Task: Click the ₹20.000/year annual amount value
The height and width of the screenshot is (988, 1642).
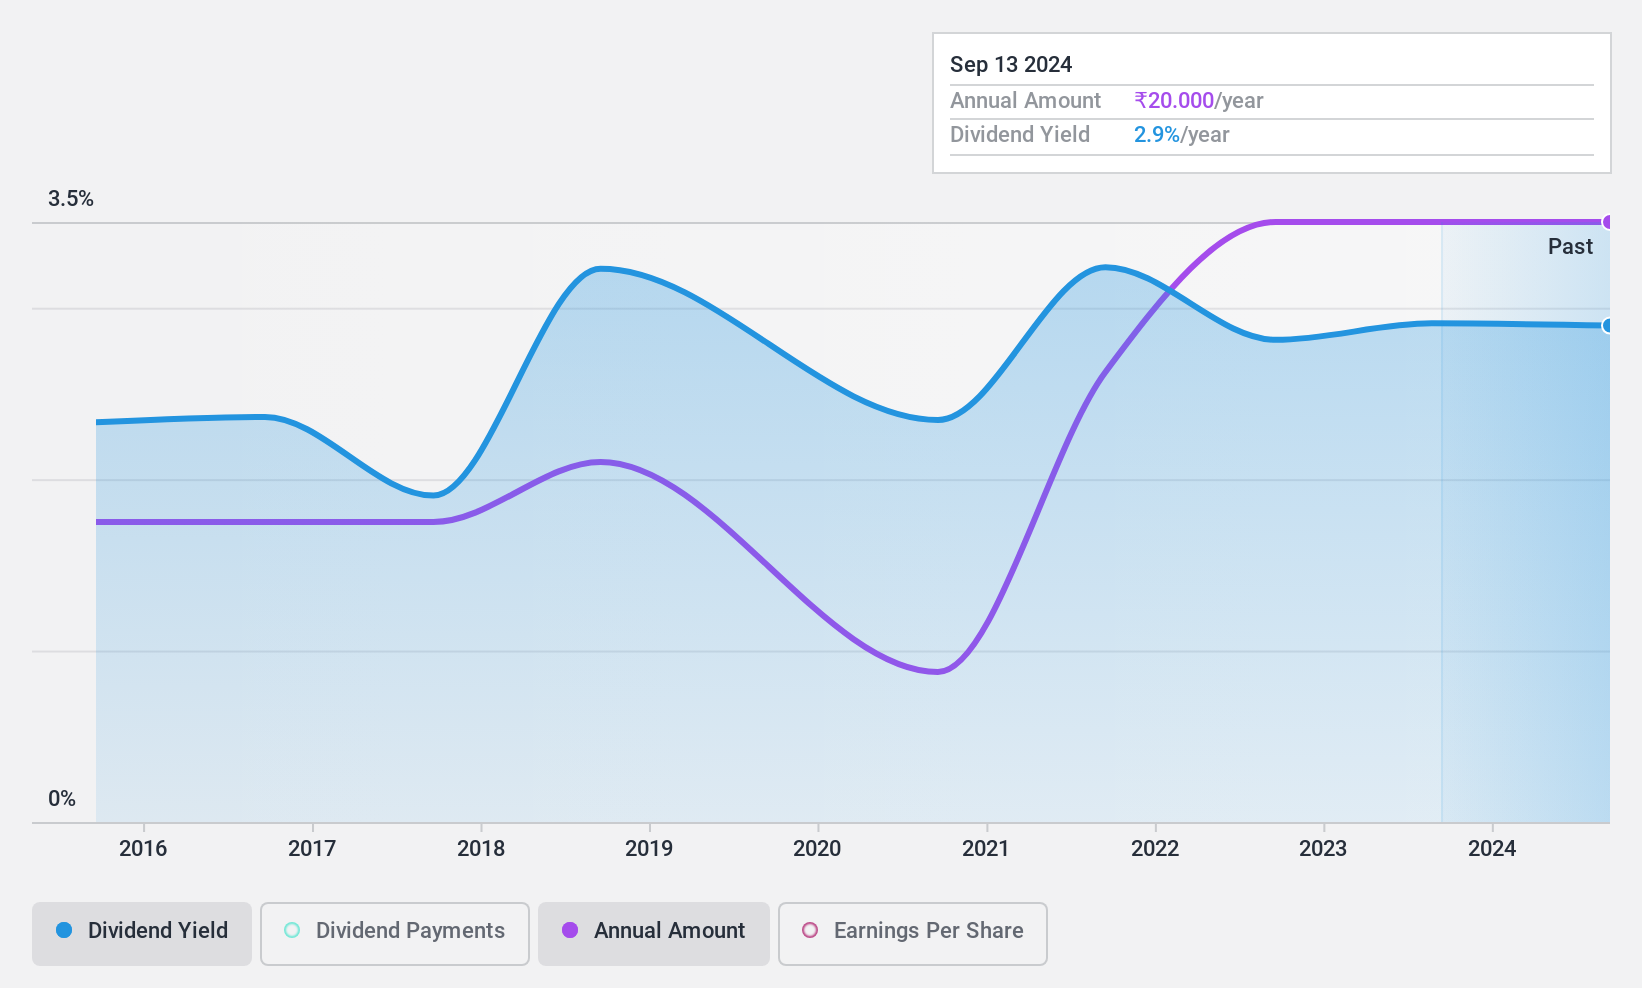Action: tap(1199, 100)
